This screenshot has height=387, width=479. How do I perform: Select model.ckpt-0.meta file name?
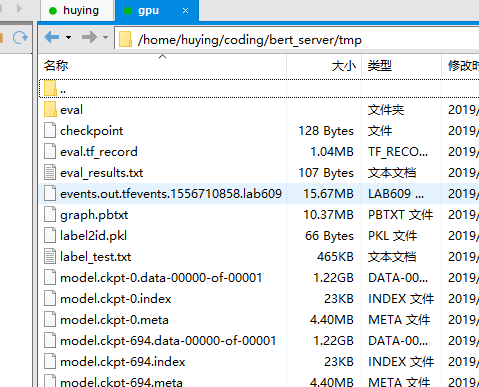(114, 320)
